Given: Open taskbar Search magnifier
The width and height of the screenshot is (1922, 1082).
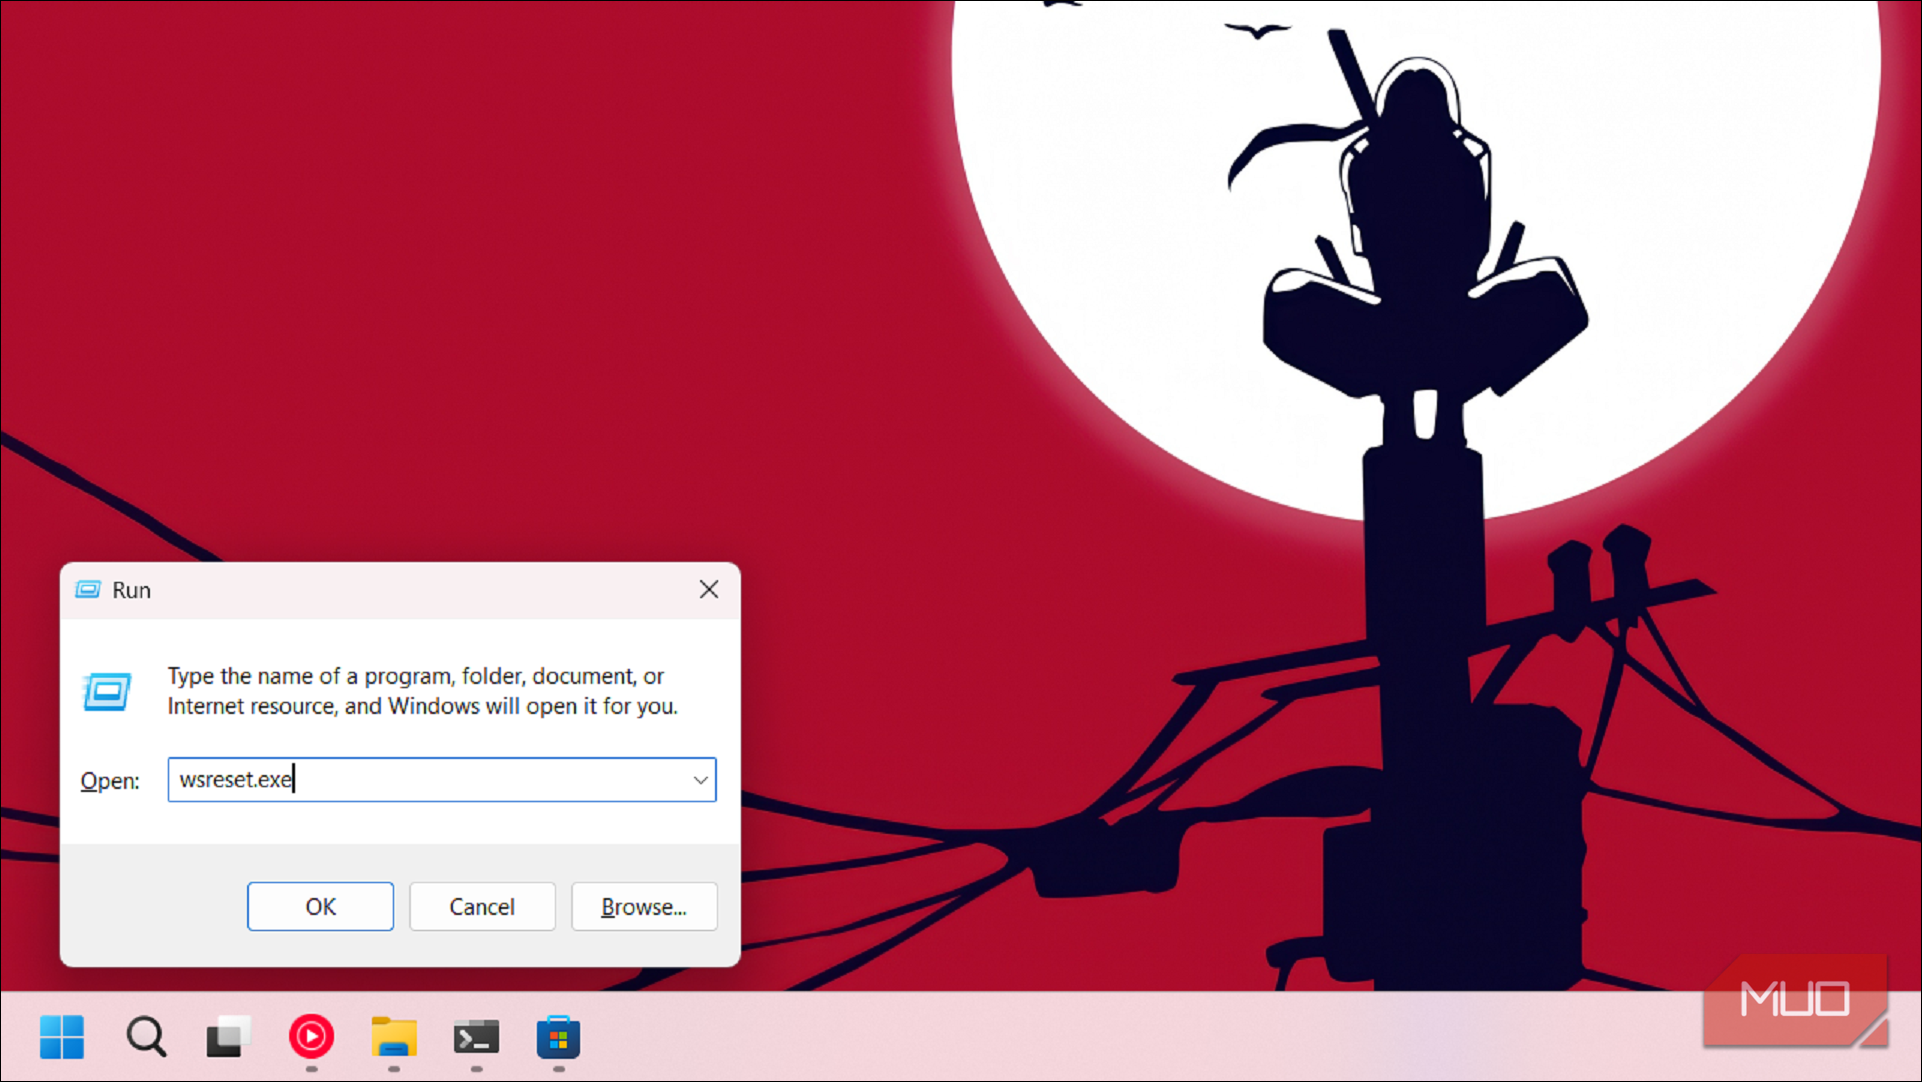Looking at the screenshot, I should coord(146,1037).
